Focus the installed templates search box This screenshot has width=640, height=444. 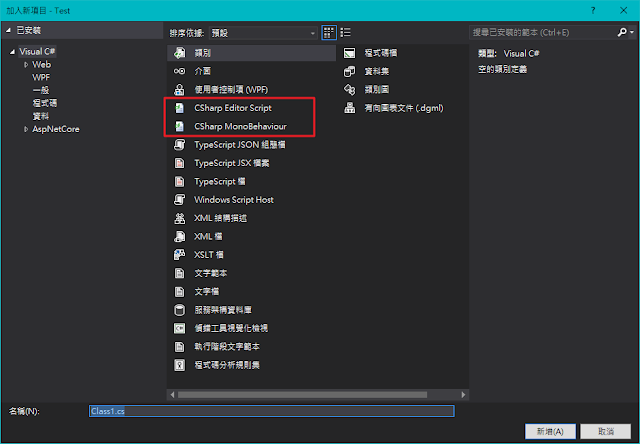tap(543, 32)
